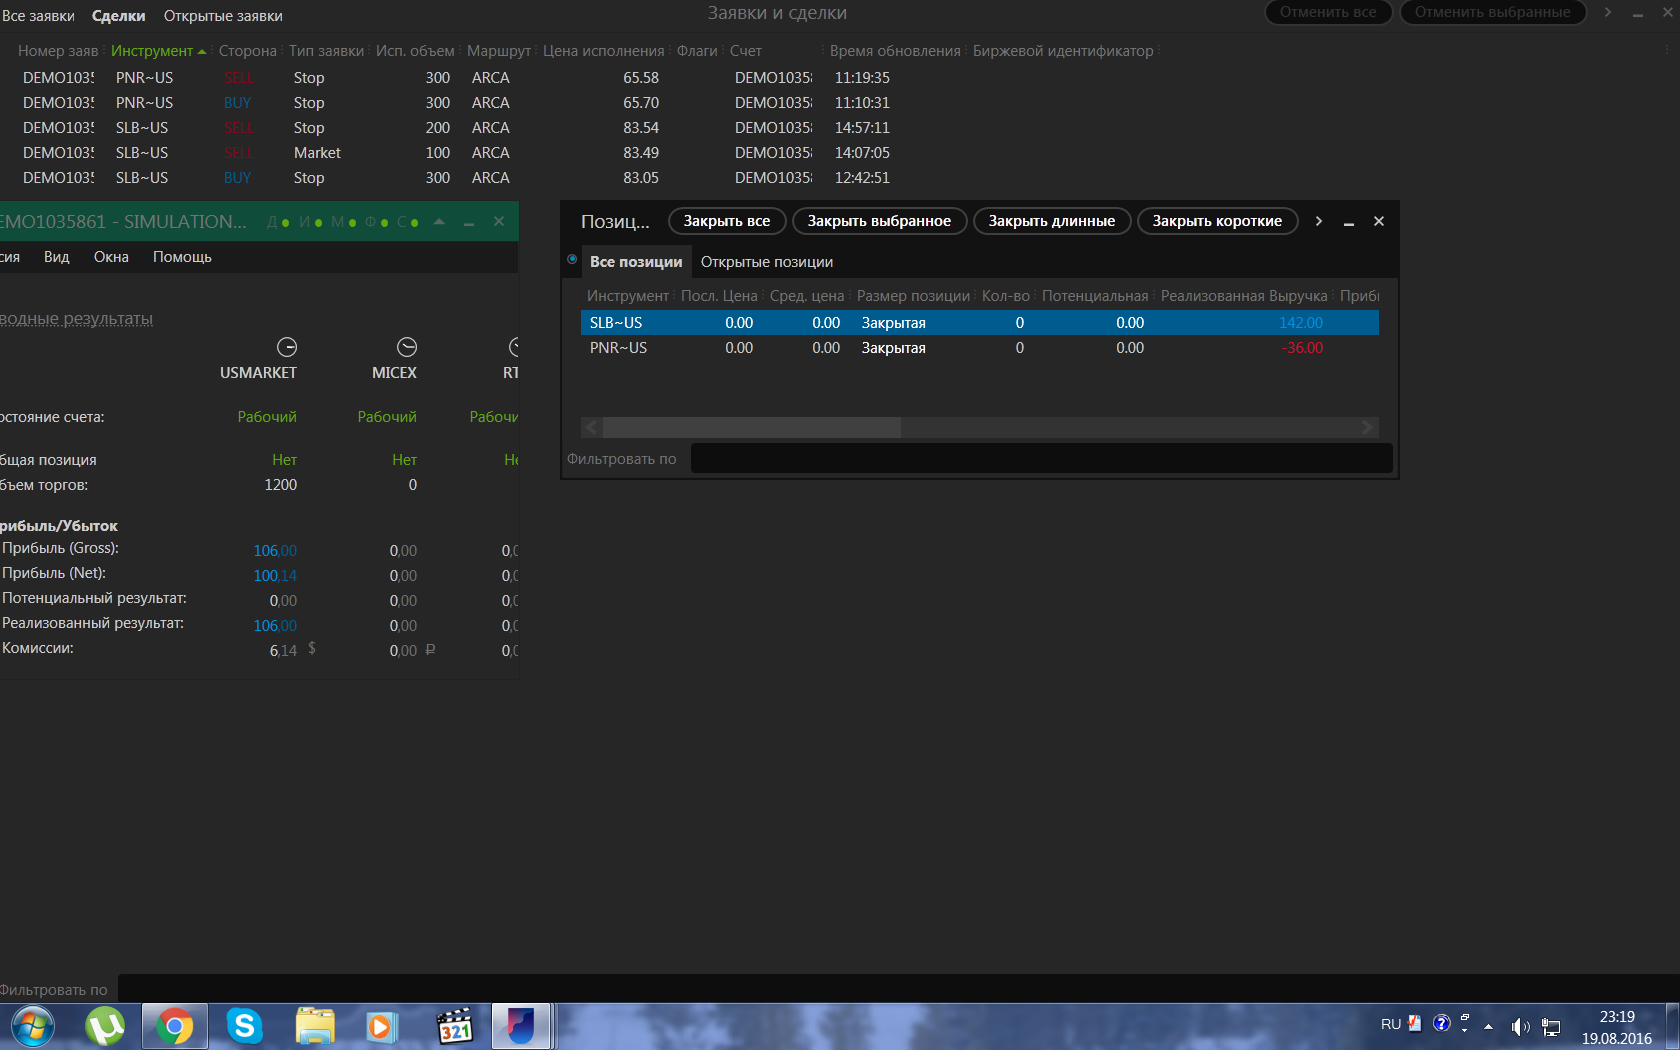Open 'Сводные результаты' link
The image size is (1680, 1050).
pos(76,319)
